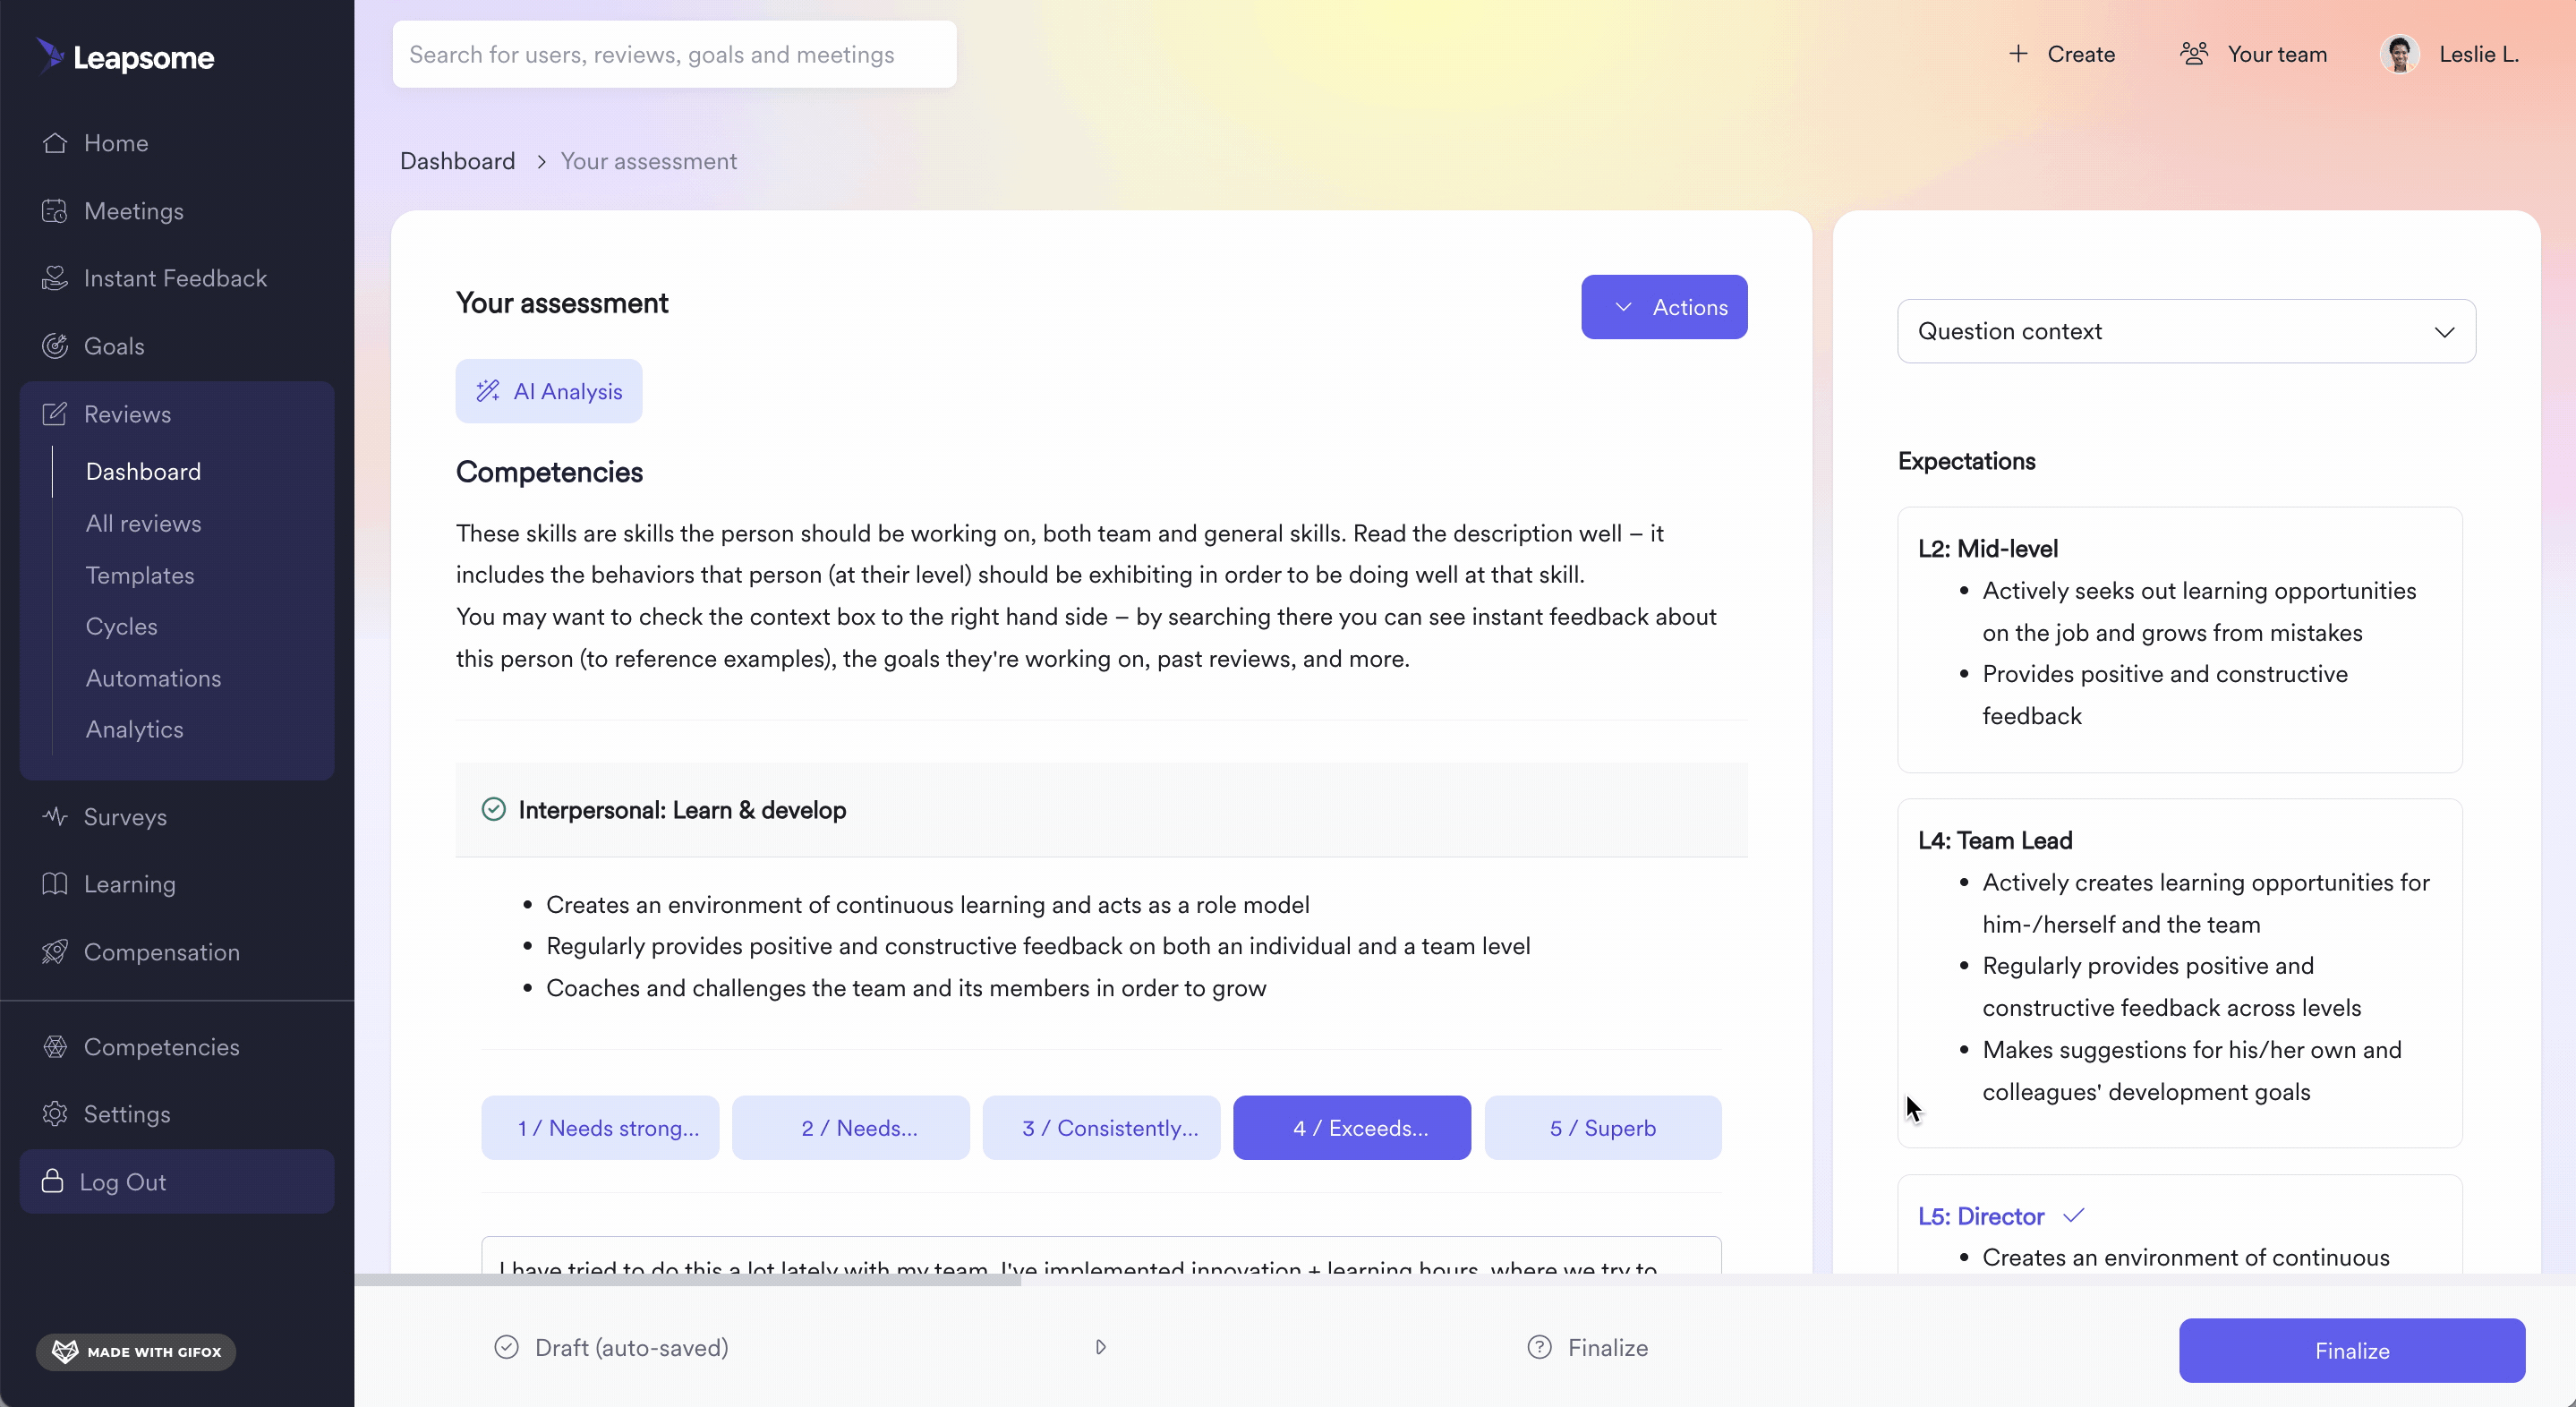Click the Competencies badge icon
Viewport: 2576px width, 1407px height.
coord(55,1047)
